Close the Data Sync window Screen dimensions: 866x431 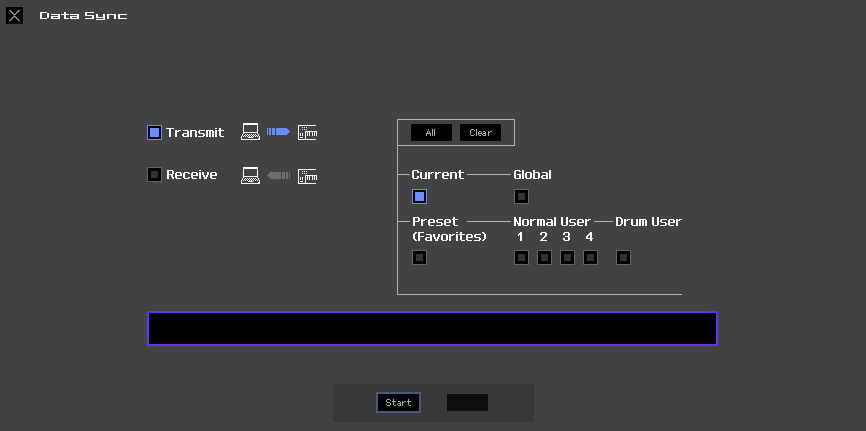(x=15, y=16)
